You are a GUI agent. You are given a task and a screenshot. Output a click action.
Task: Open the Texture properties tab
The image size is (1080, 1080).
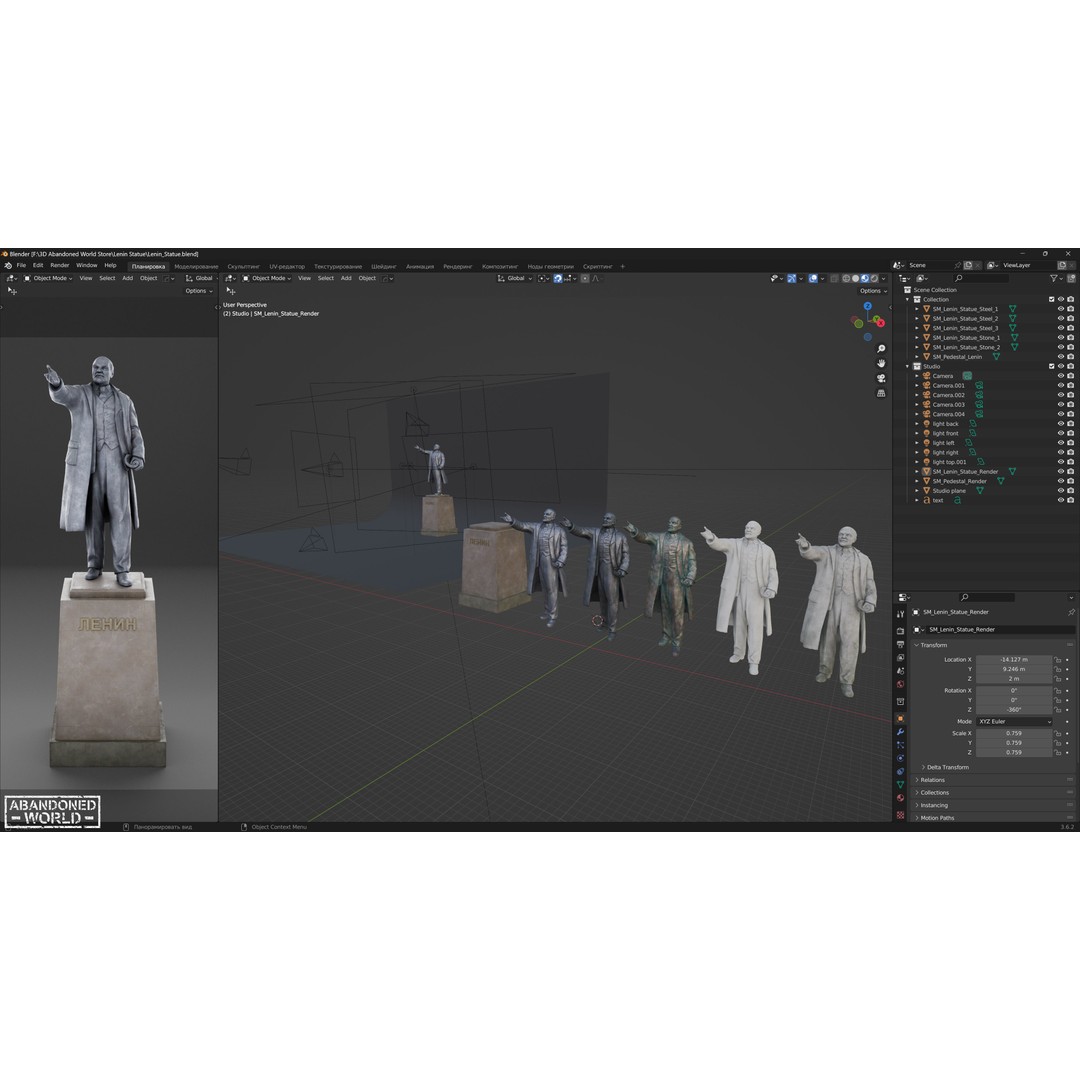(x=900, y=815)
